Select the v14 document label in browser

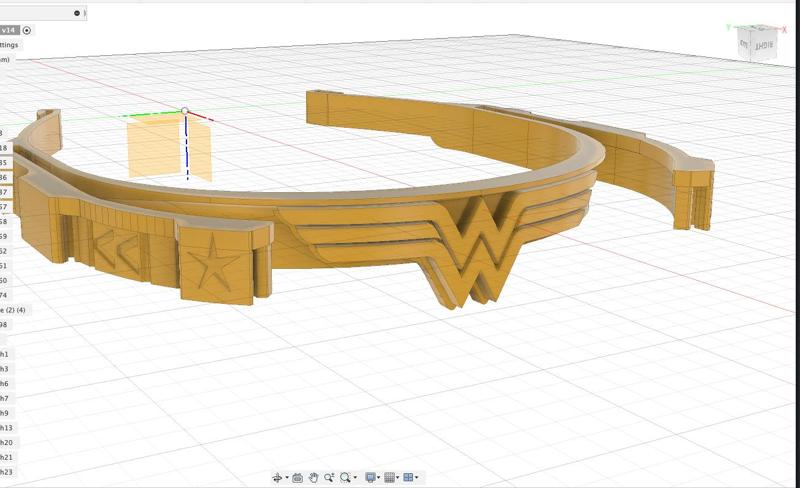coord(9,31)
